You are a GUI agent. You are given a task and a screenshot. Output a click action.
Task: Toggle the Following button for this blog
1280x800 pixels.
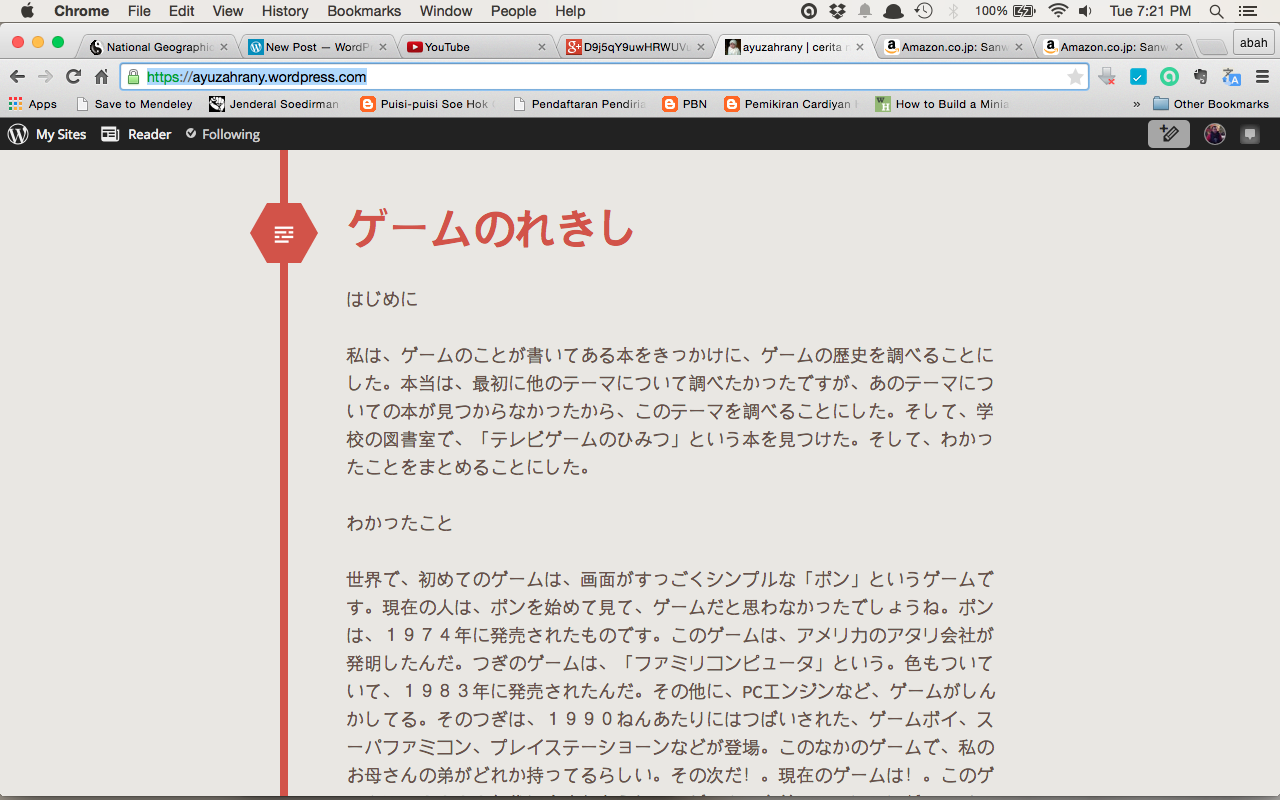(x=222, y=134)
